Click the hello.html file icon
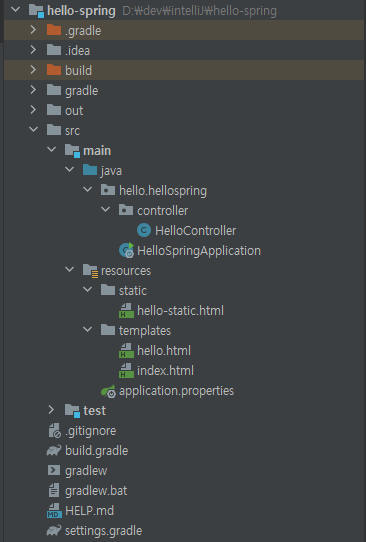The image size is (366, 542). 126,351
